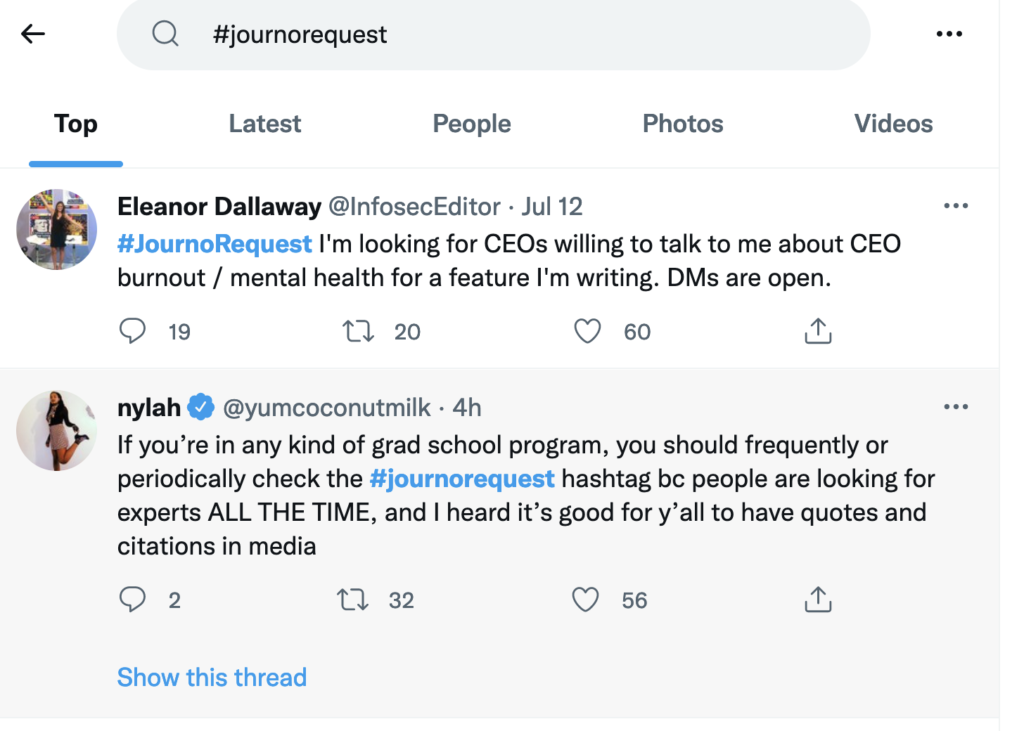Reply to nylah's grad school tweet
The height and width of the screenshot is (731, 1024).
(133, 600)
